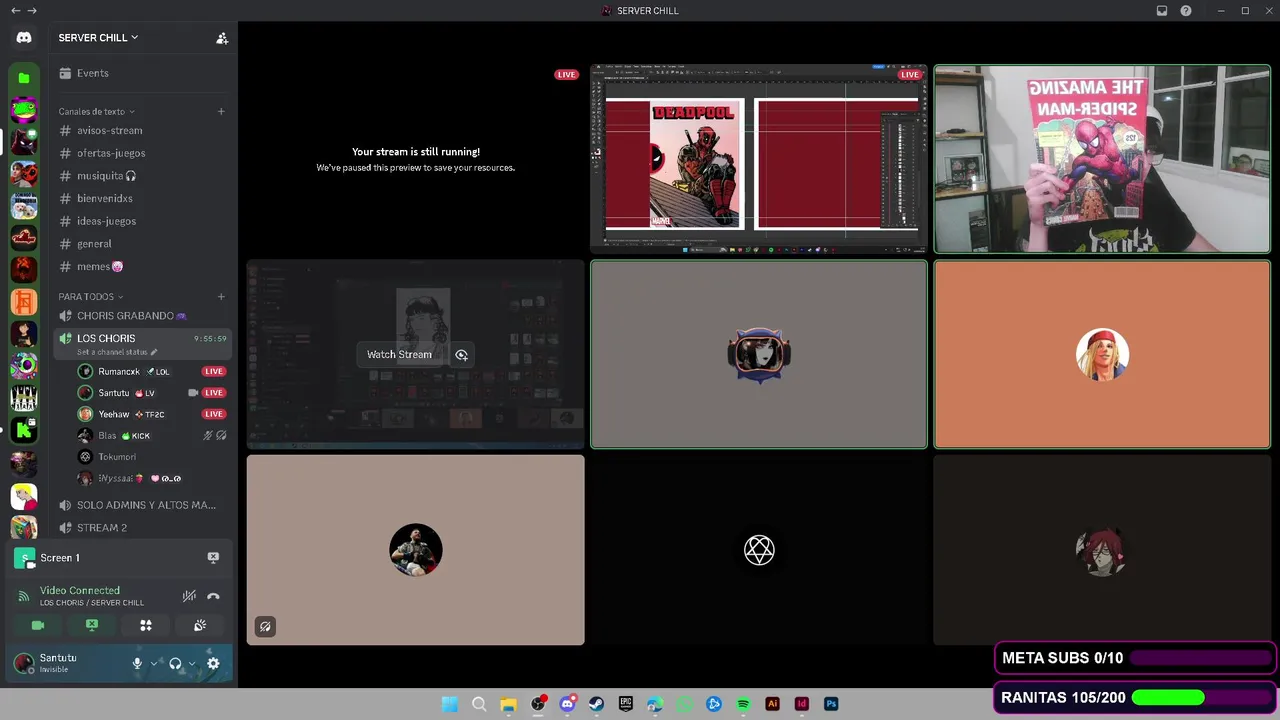The height and width of the screenshot is (720, 1280).
Task: Join CHORIS GRABANDO voice channel
Action: tap(143, 316)
